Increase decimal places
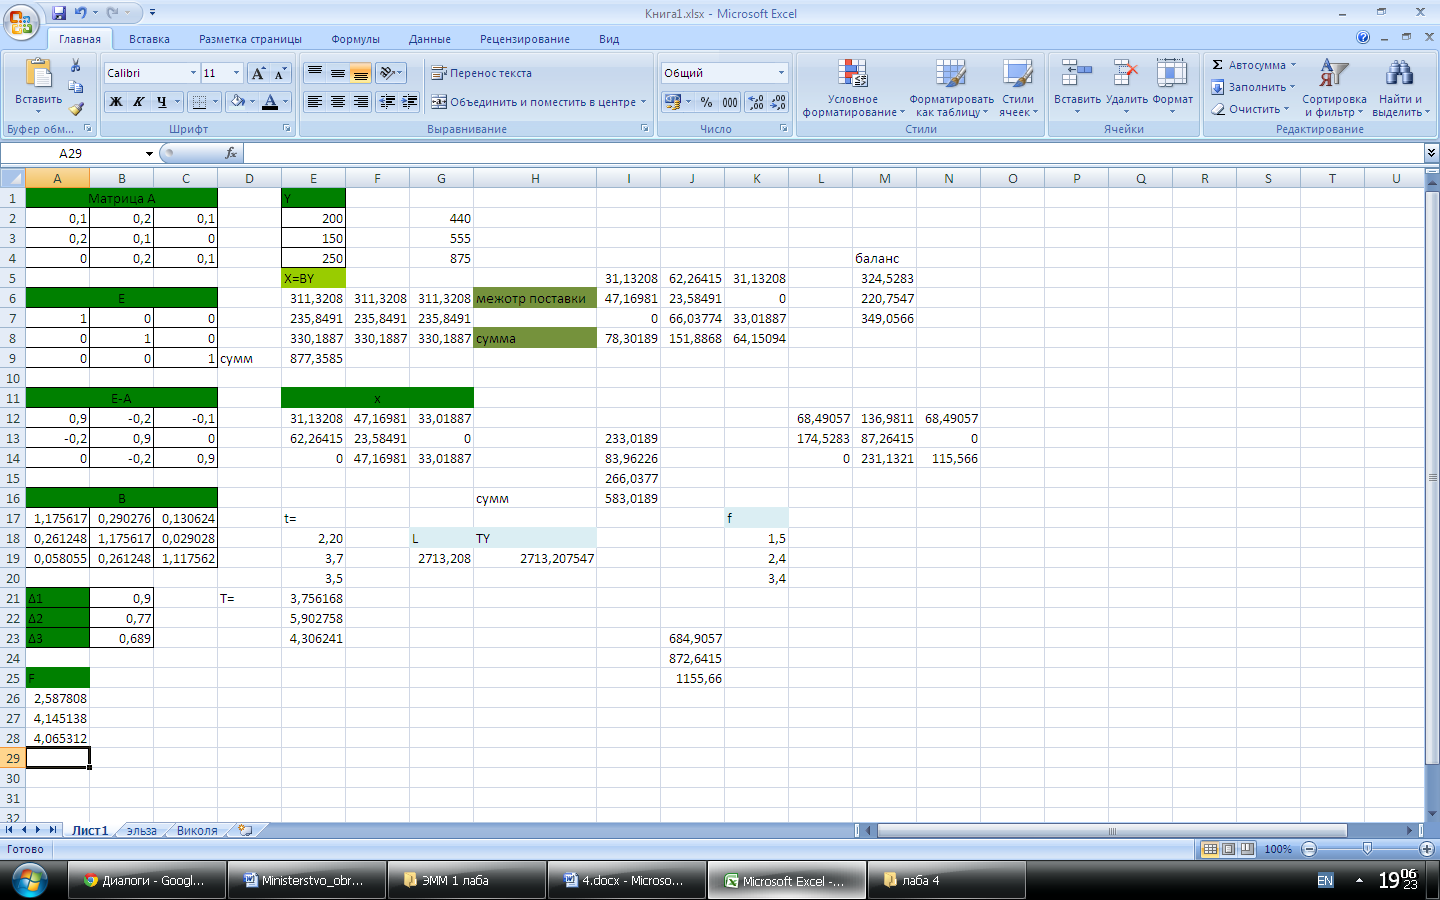1440x900 pixels. point(756,102)
